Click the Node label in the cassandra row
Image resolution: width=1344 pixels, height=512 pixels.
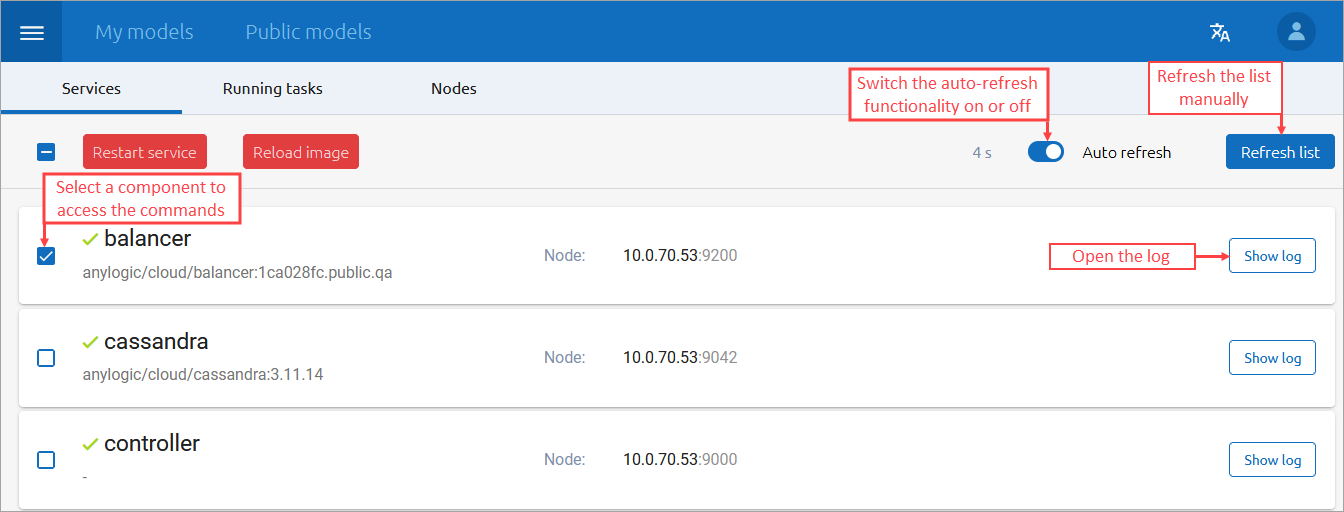point(565,358)
